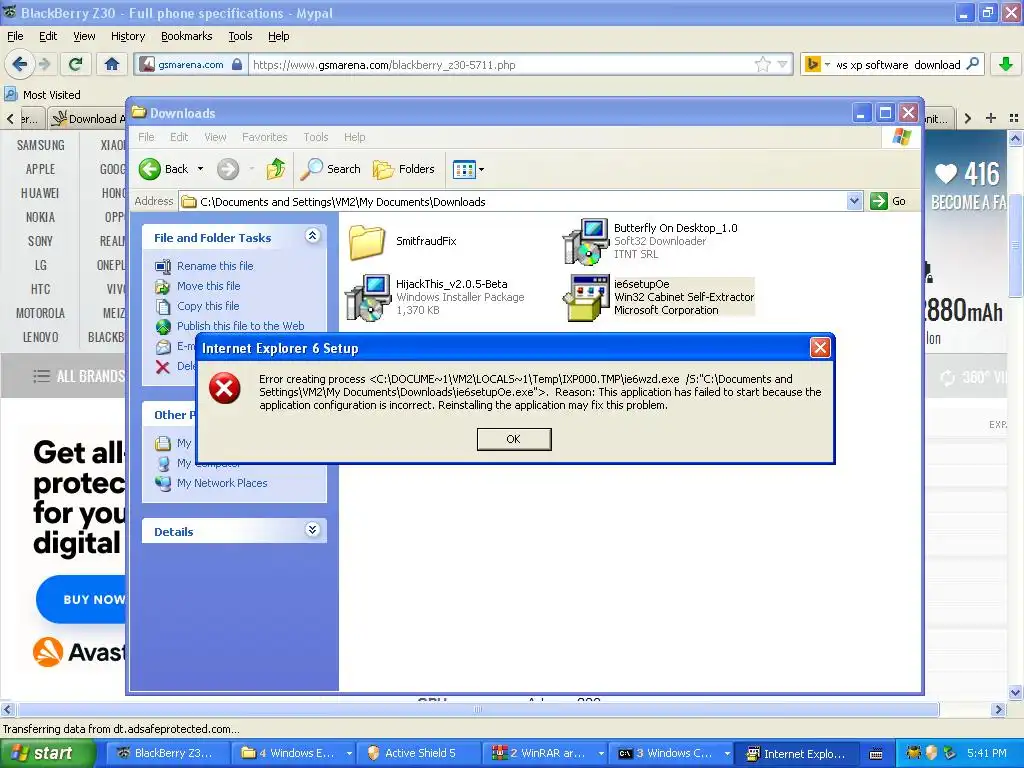Open the File menu in Mypal browser
Screen dimensions: 1024x768
coord(15,36)
